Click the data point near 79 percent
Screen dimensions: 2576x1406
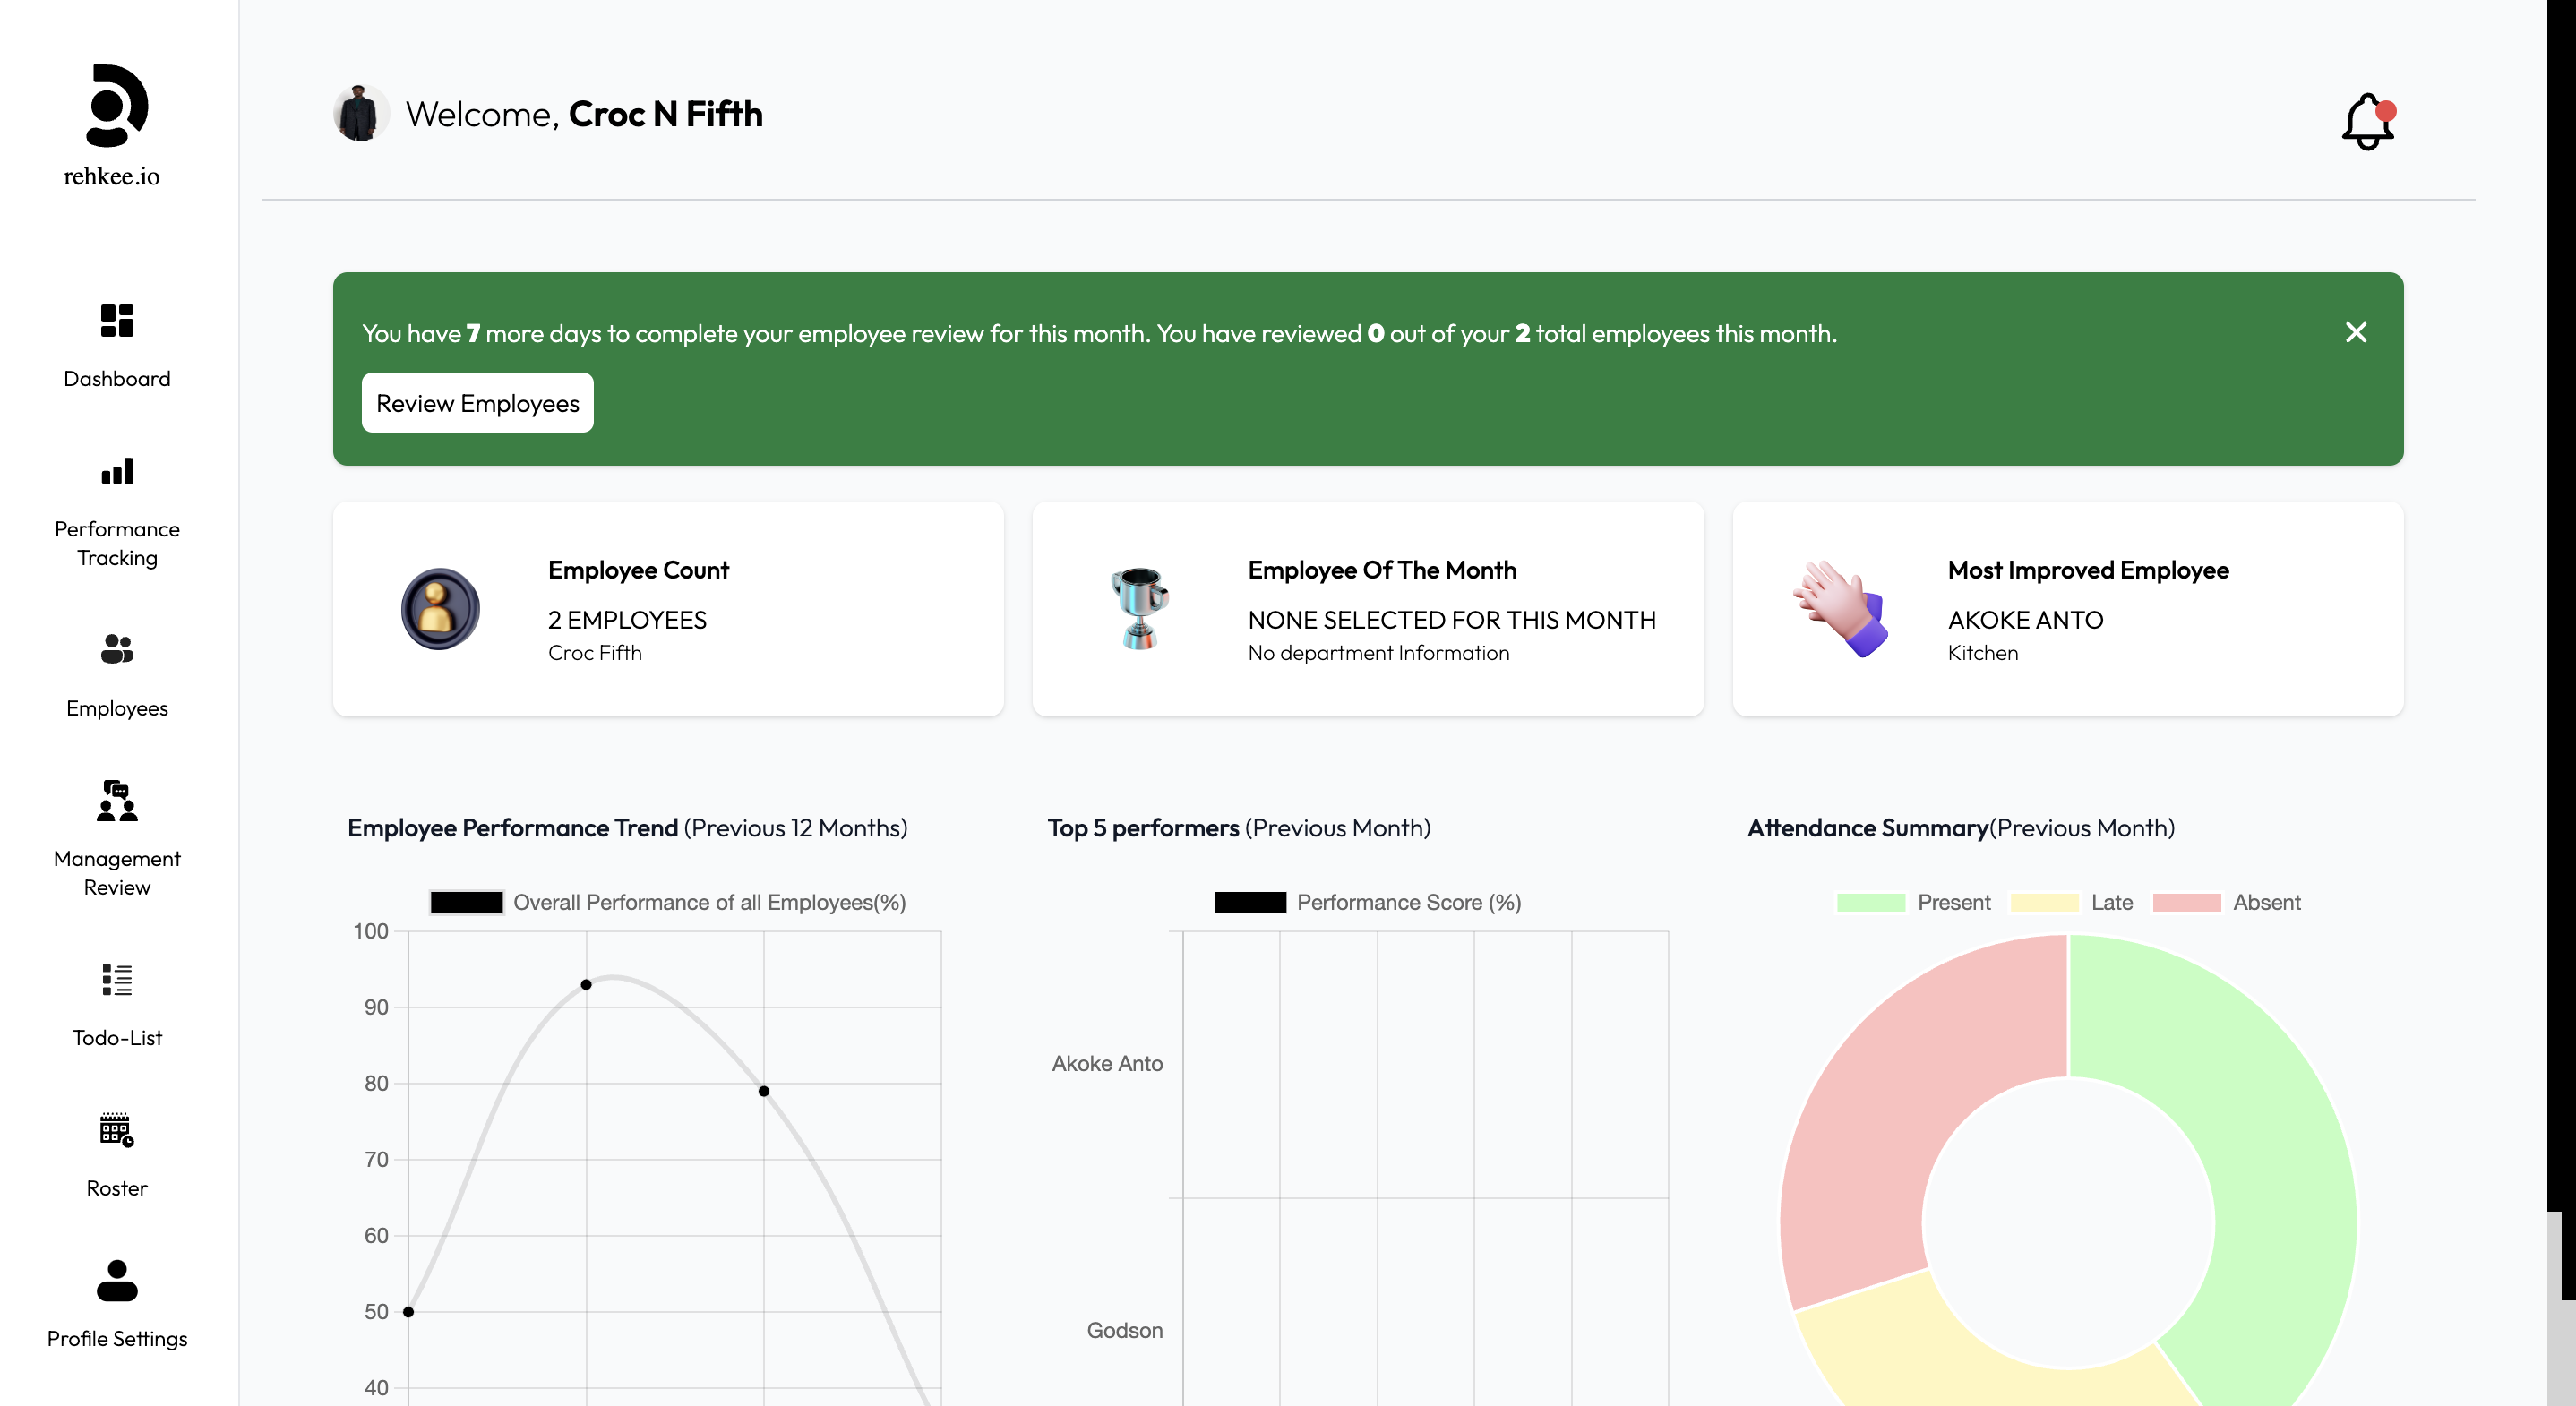[764, 1091]
